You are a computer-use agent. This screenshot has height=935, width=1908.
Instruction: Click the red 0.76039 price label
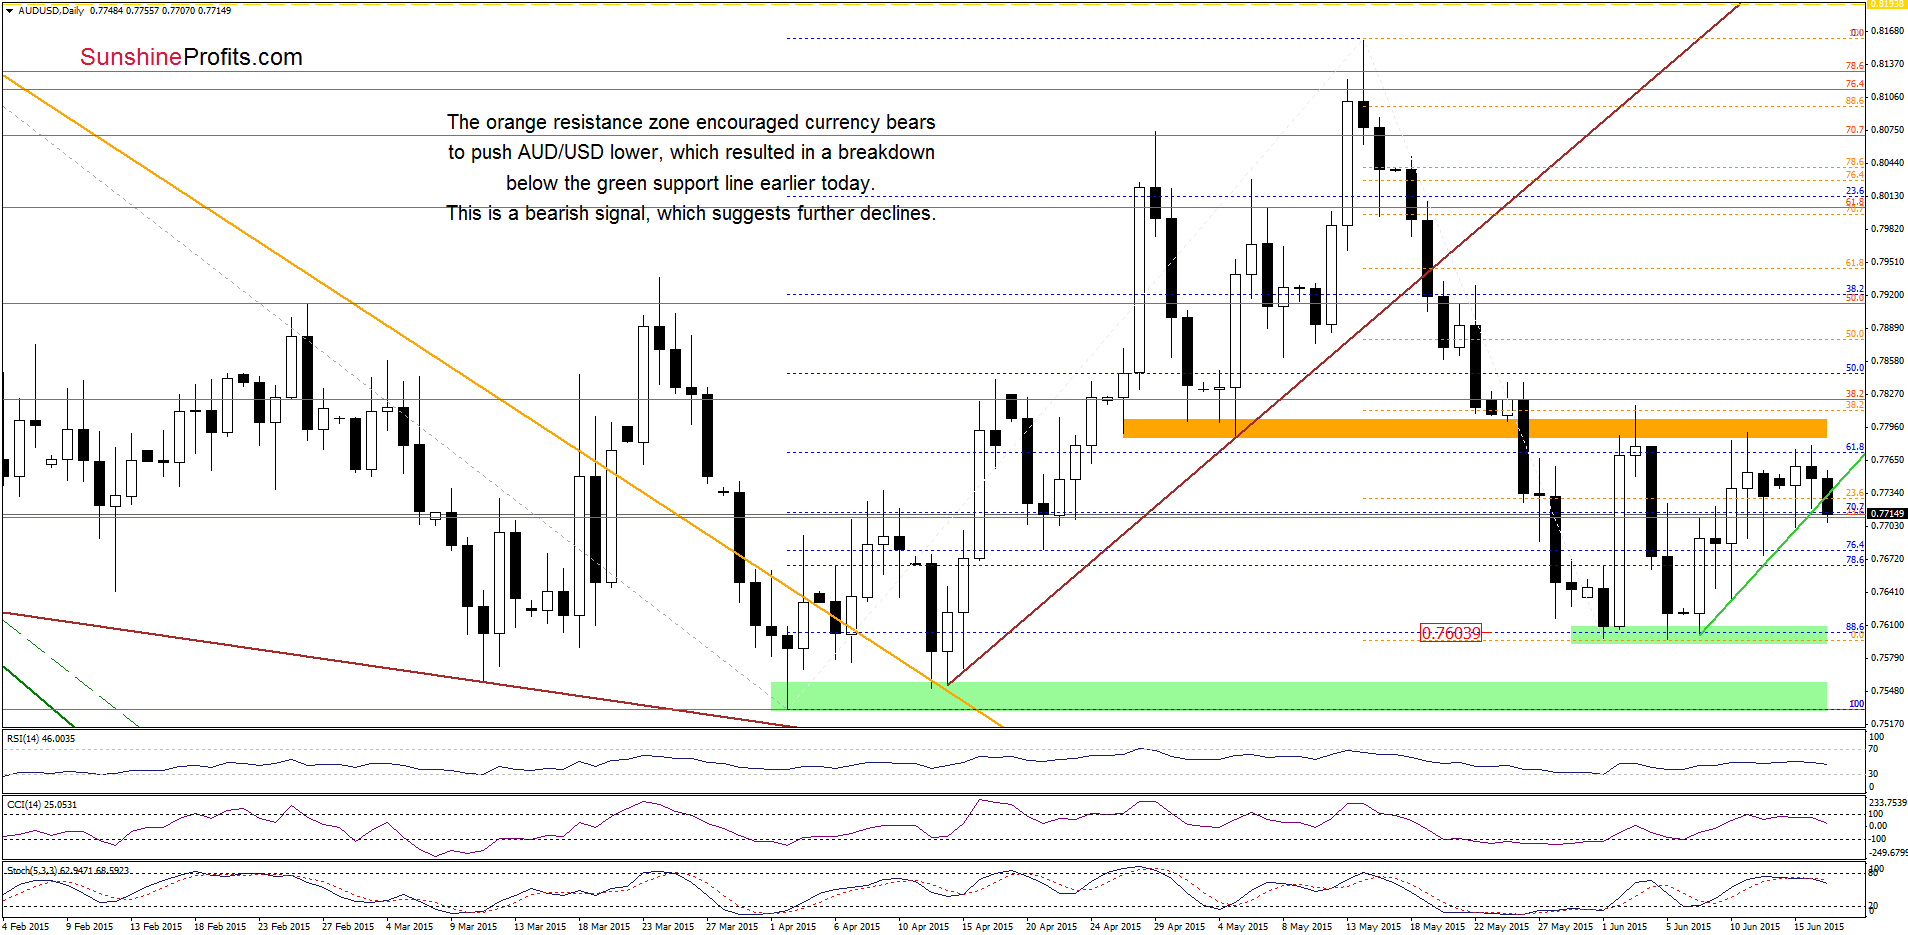[1450, 633]
